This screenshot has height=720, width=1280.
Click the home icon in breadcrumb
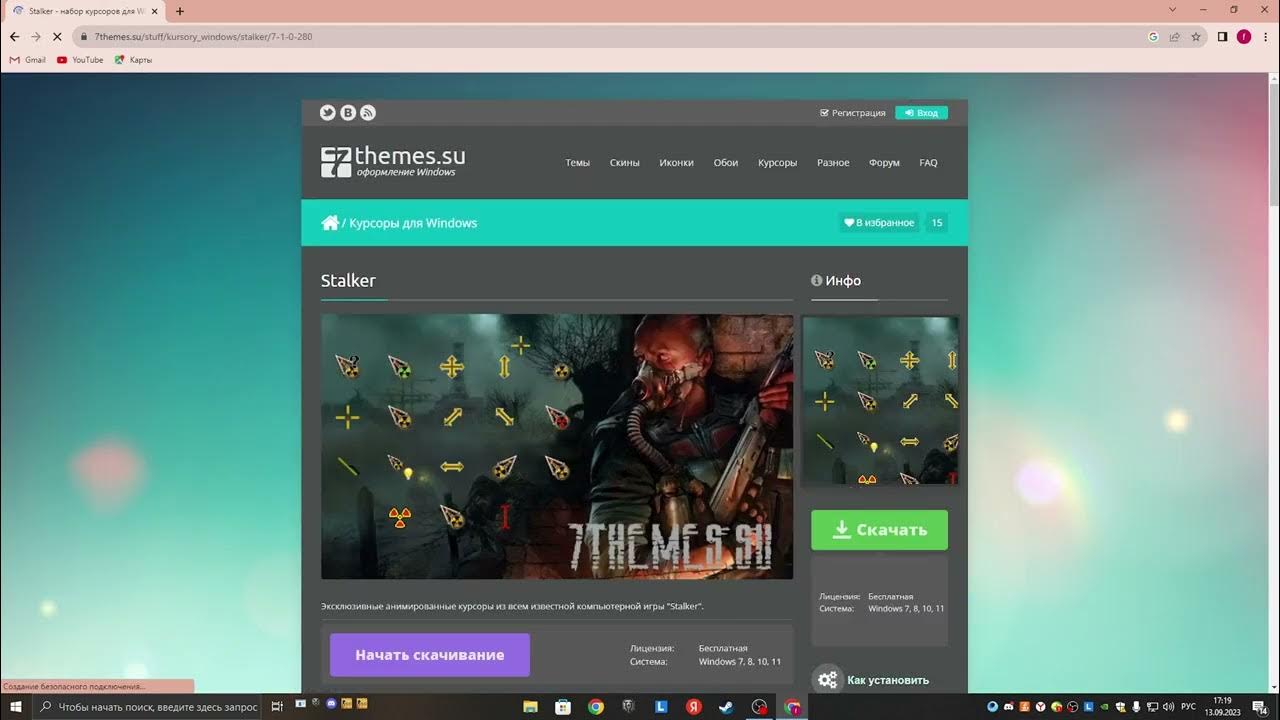[330, 223]
